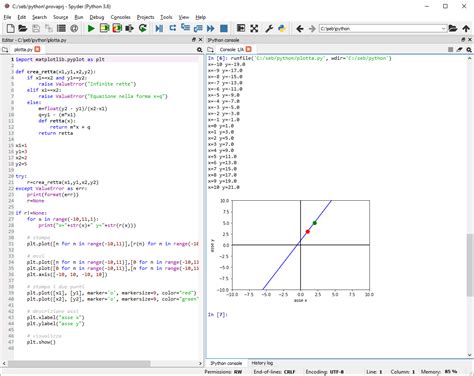Close the IPython console pane
The image size is (474, 376).
470,40
